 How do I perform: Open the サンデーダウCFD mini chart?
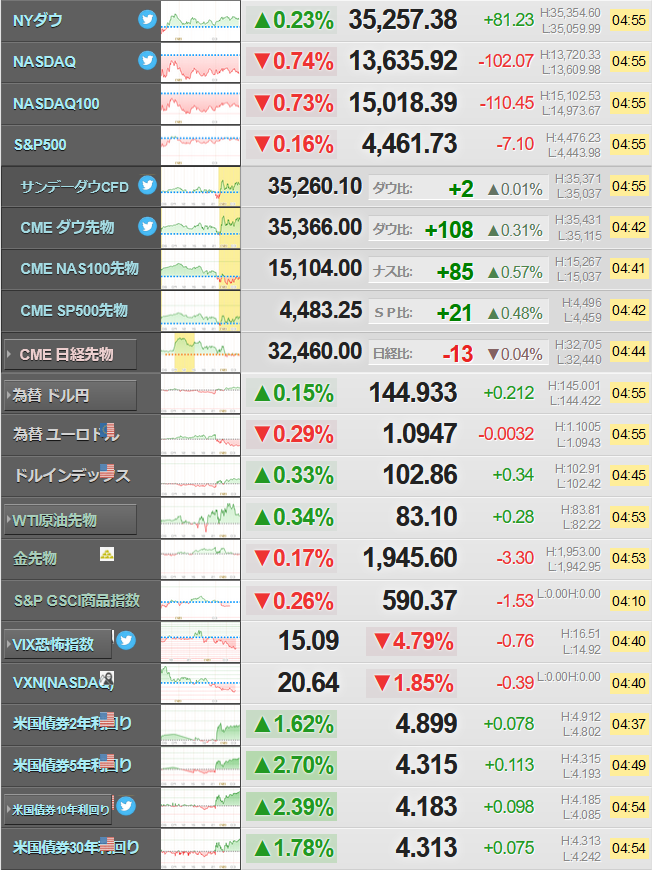click(x=201, y=186)
